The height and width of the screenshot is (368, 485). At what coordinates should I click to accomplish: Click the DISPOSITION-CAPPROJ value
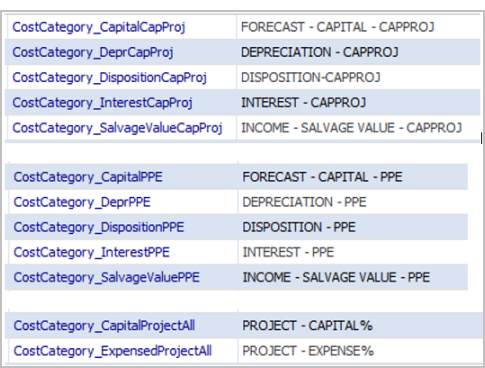(x=311, y=77)
